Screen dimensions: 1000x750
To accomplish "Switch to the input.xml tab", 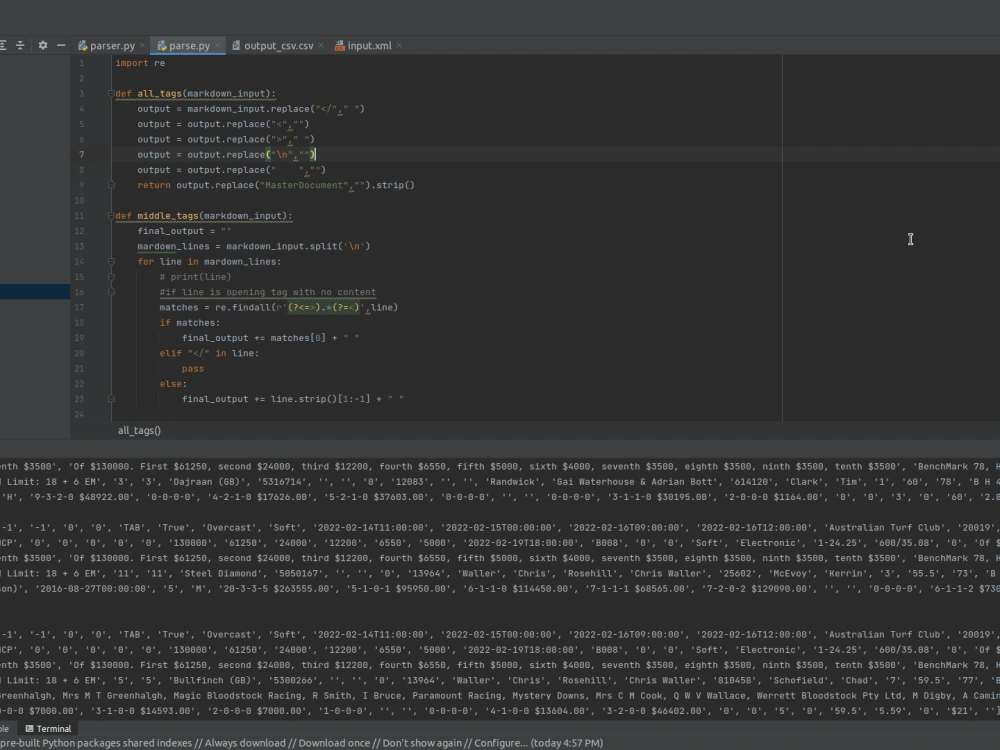I will pos(370,45).
